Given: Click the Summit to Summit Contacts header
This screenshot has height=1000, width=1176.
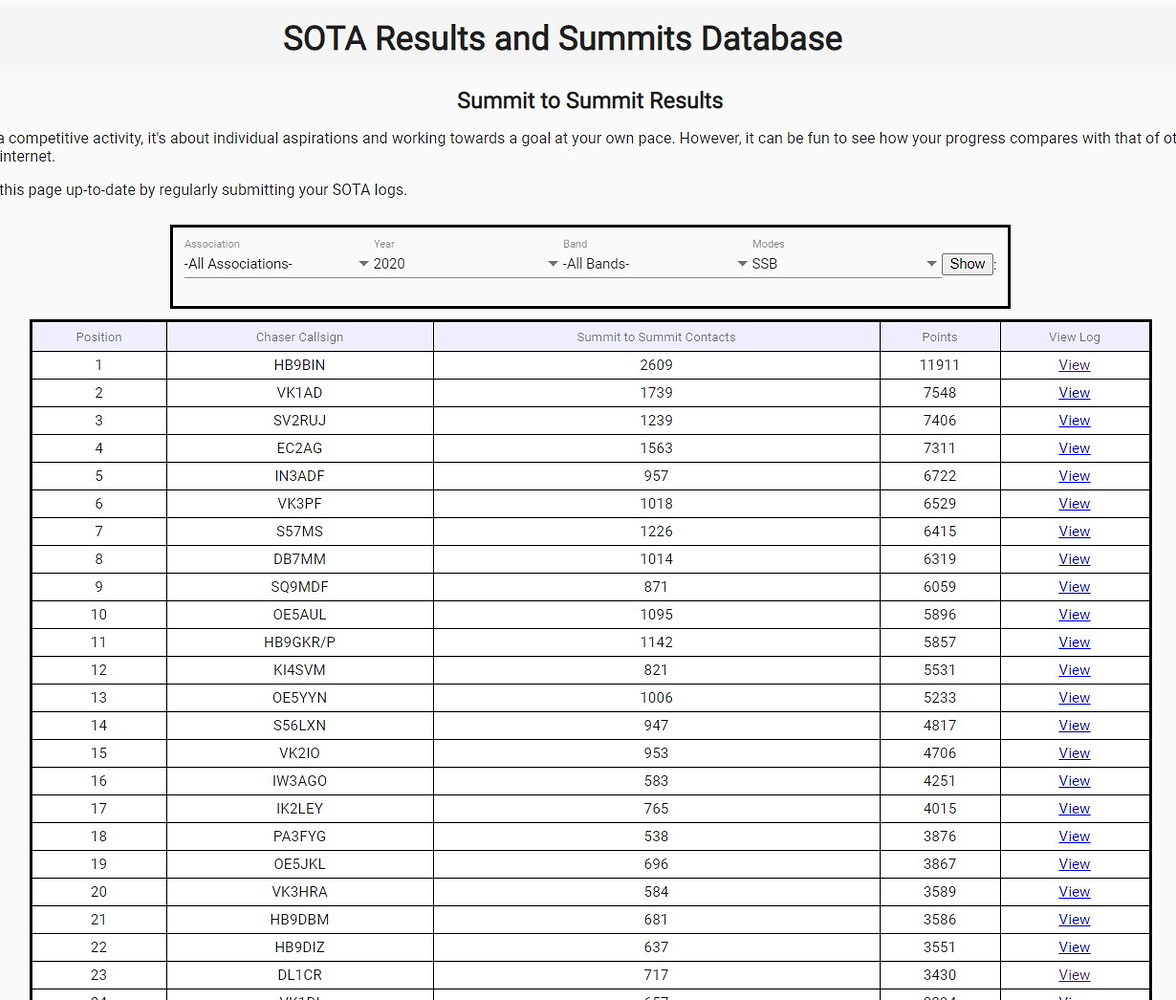Looking at the screenshot, I should point(656,336).
